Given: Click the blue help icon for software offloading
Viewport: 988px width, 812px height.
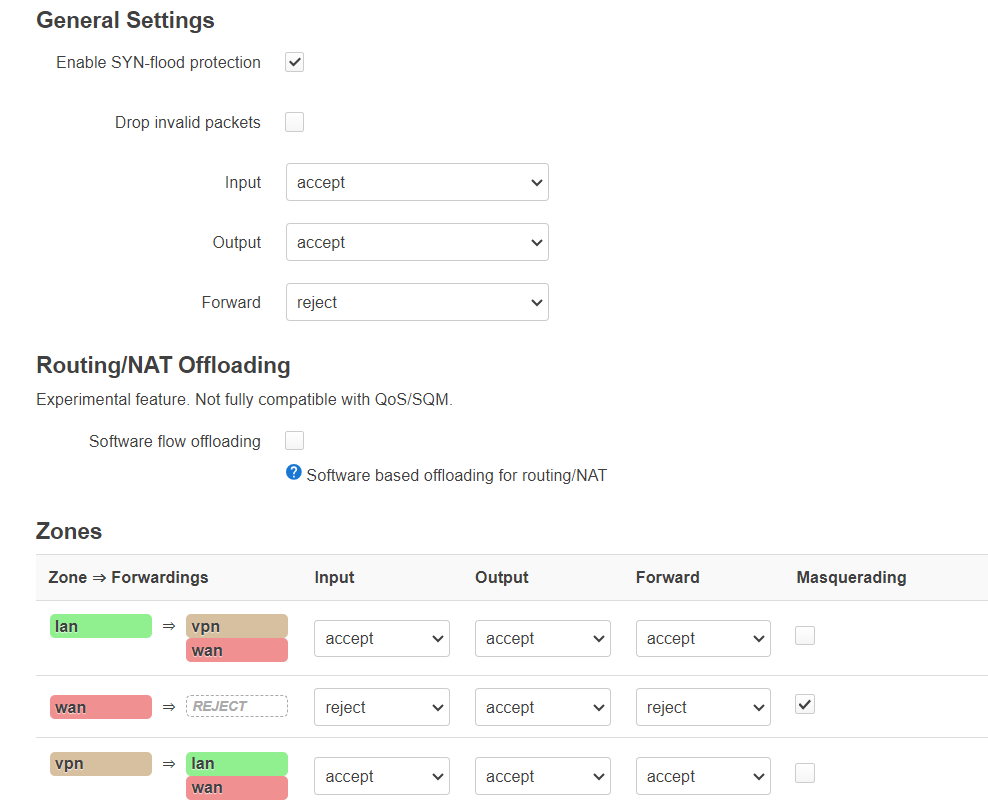Looking at the screenshot, I should pyautogui.click(x=294, y=472).
